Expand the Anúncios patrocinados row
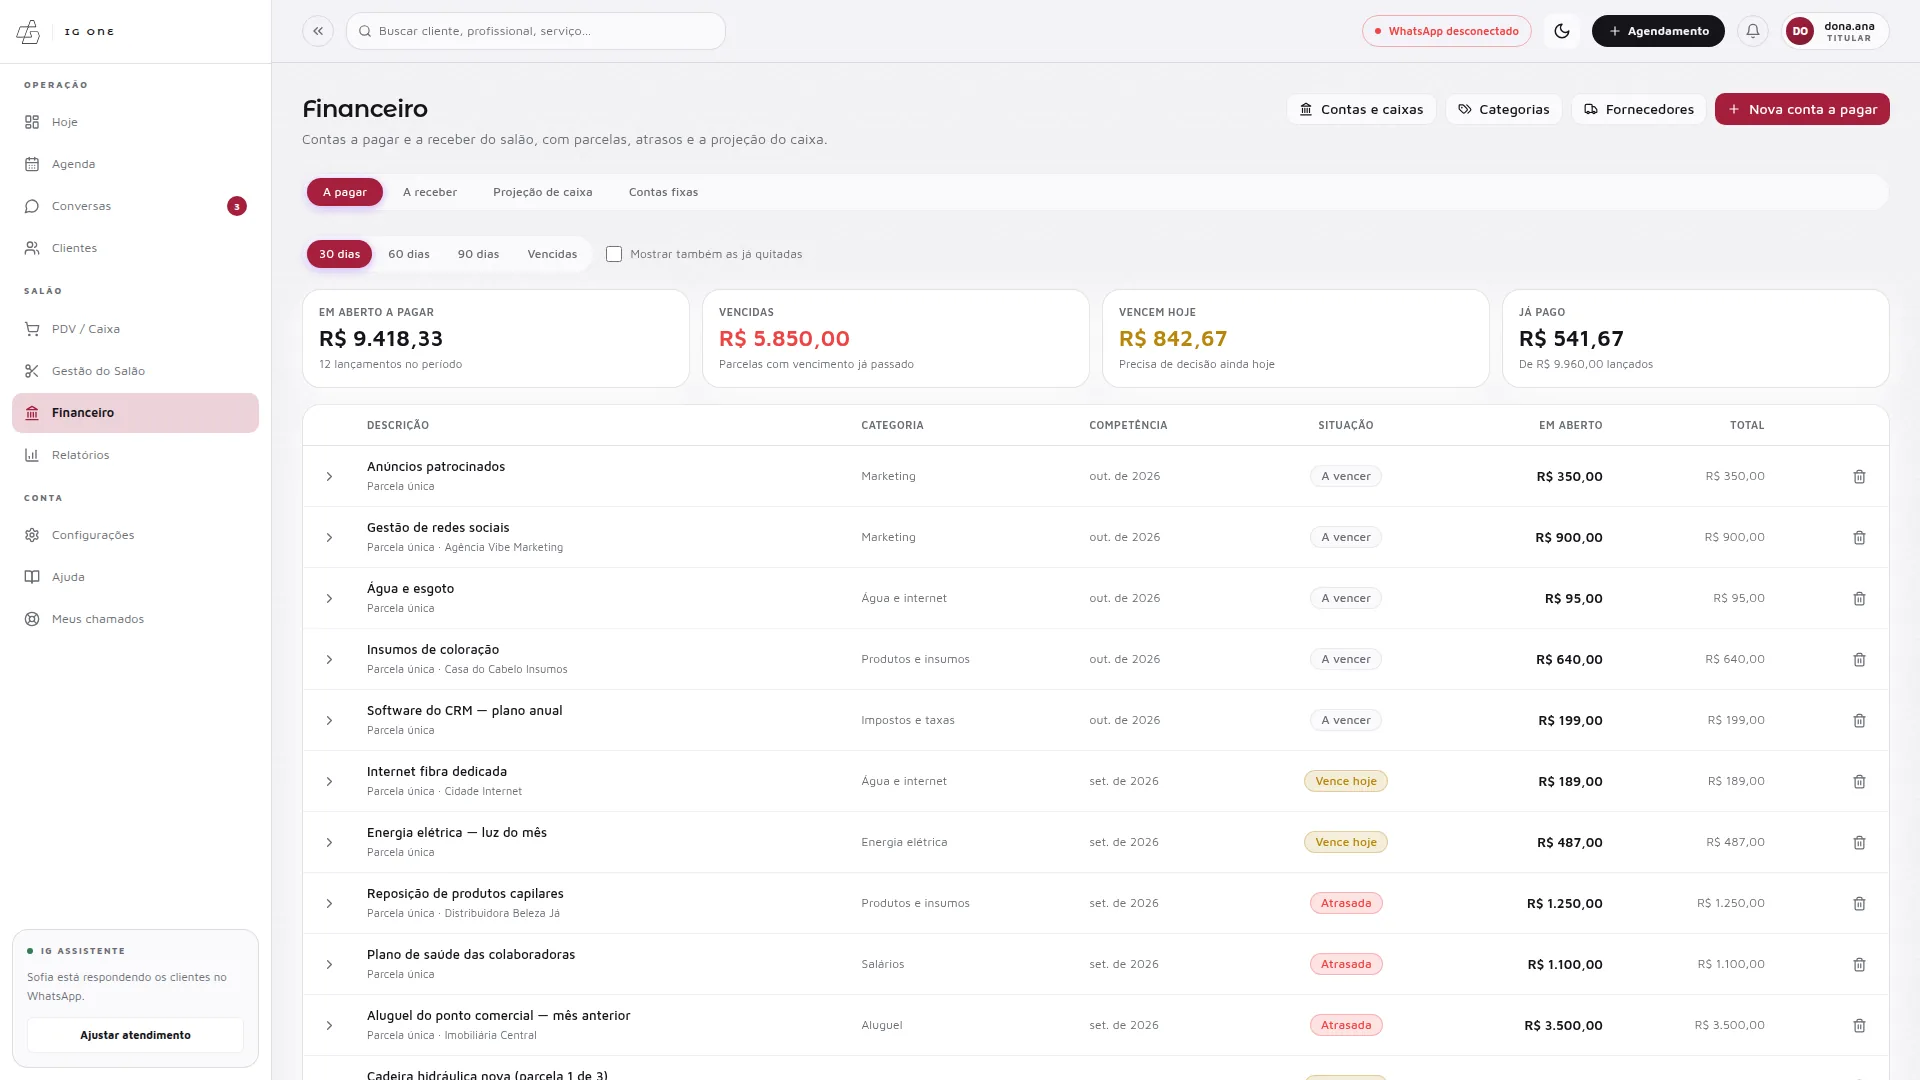 coord(329,477)
